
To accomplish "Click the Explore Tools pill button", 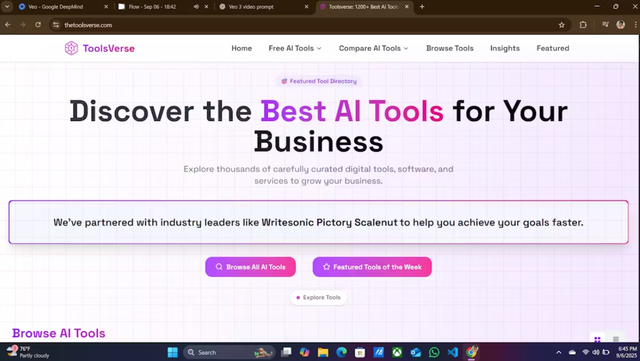I will [x=318, y=297].
